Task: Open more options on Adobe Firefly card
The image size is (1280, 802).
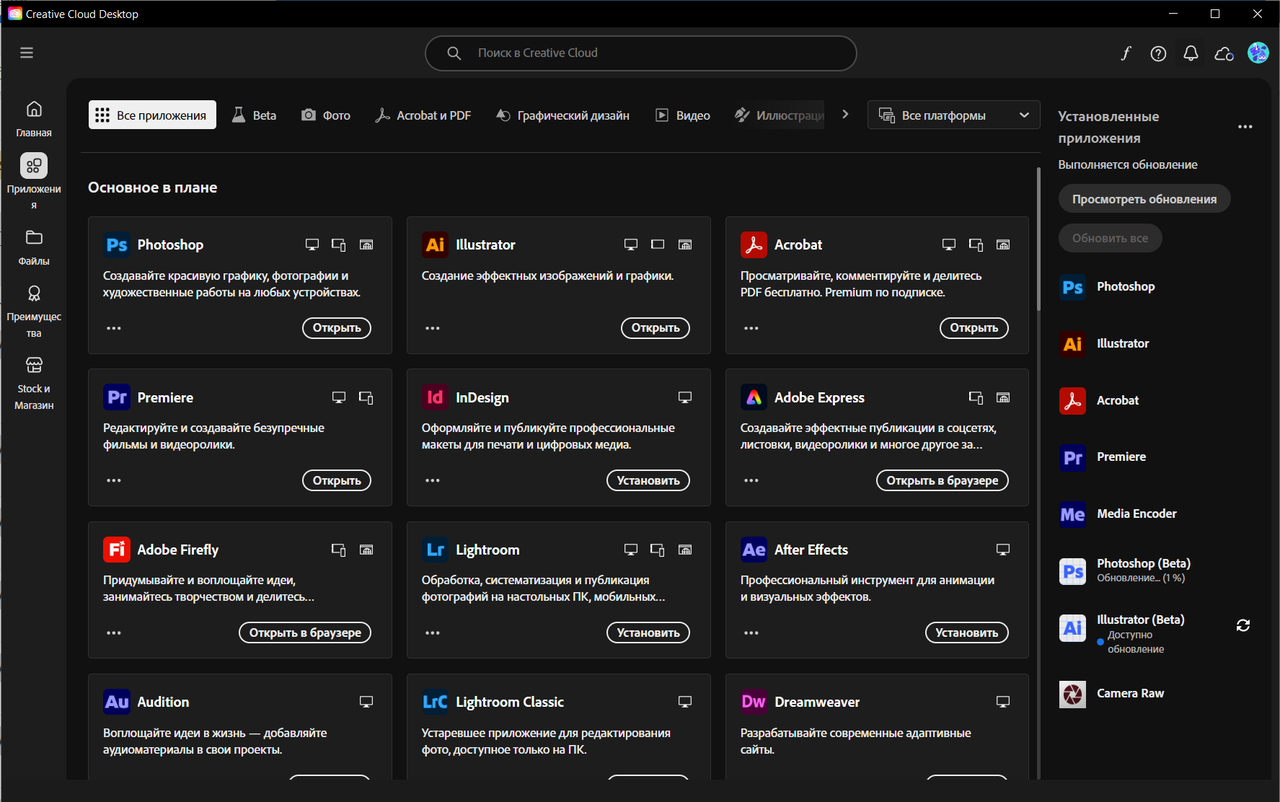Action: (113, 633)
